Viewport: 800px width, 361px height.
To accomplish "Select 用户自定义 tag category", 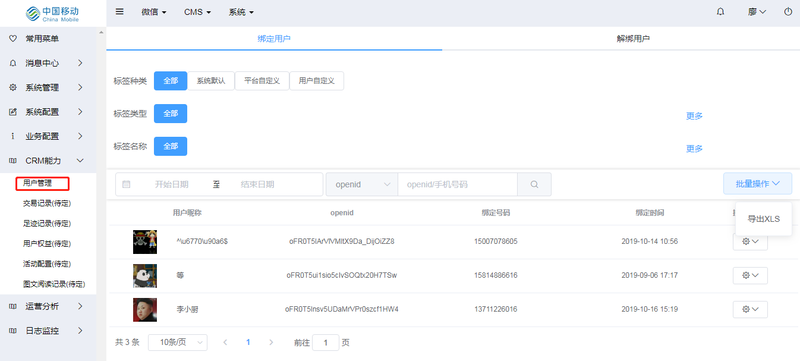I will [317, 81].
